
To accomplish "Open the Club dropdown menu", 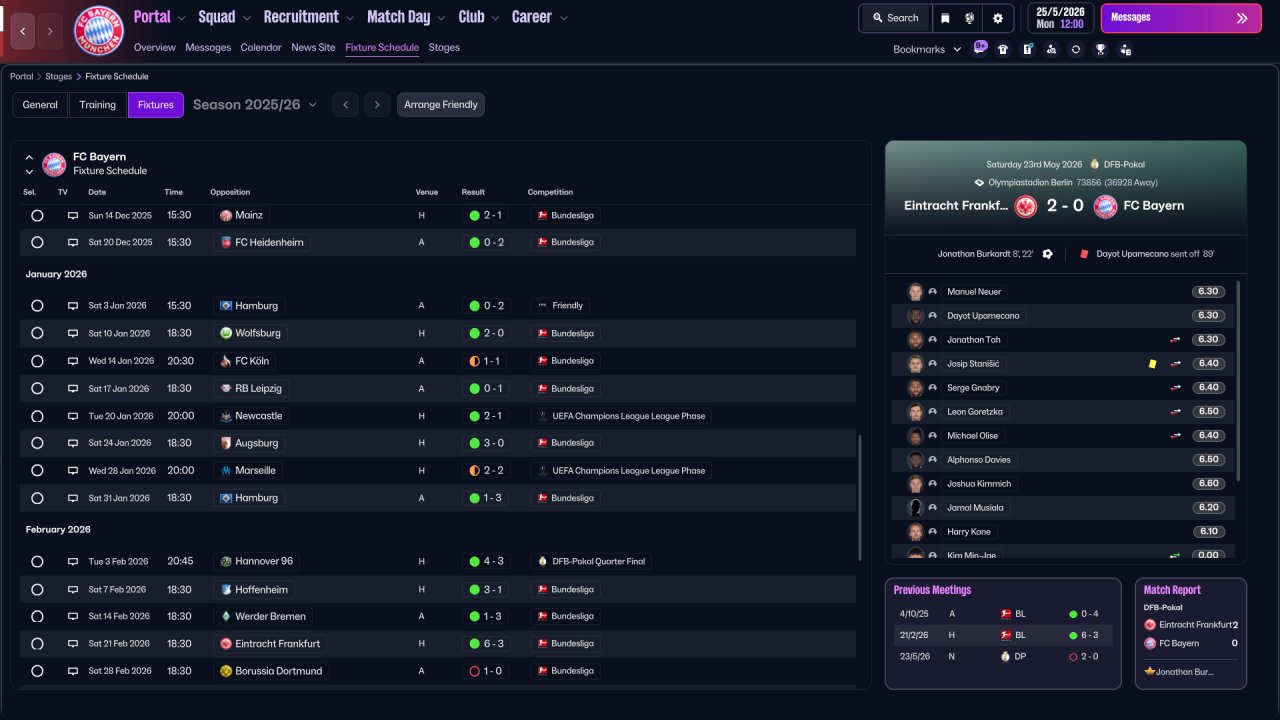I will point(480,17).
